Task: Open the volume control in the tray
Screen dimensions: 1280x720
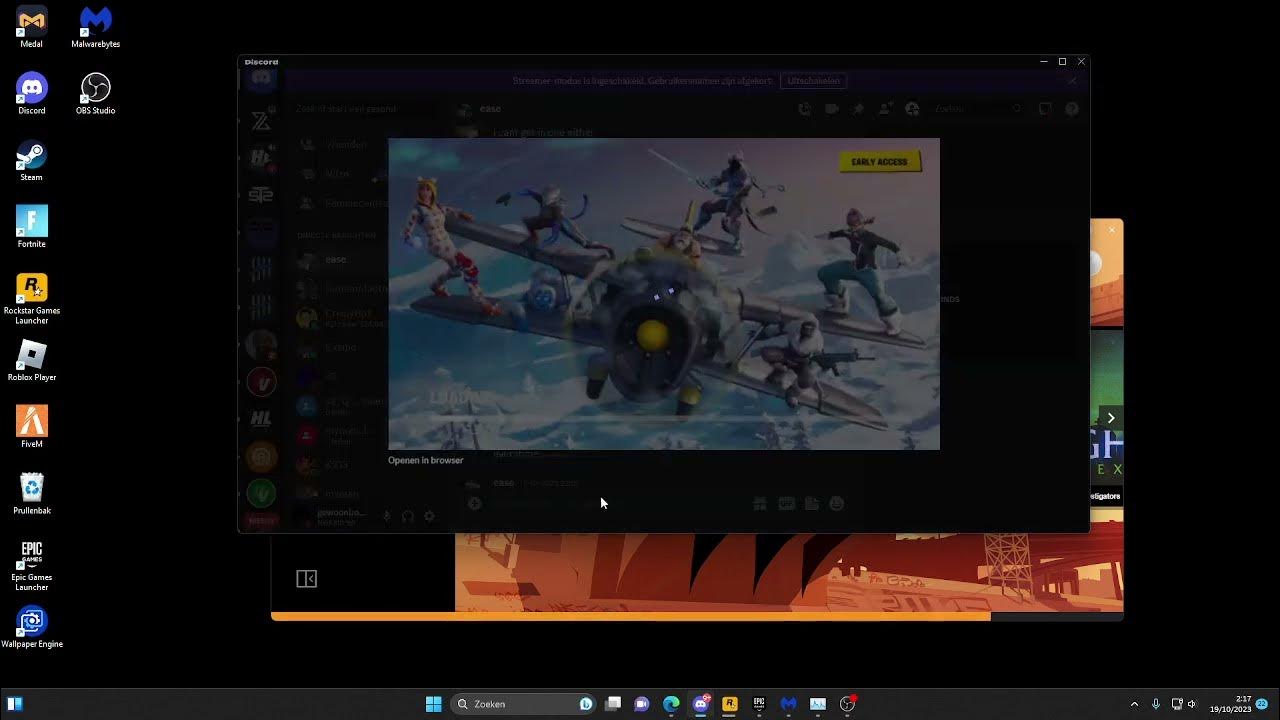Action: point(1192,704)
